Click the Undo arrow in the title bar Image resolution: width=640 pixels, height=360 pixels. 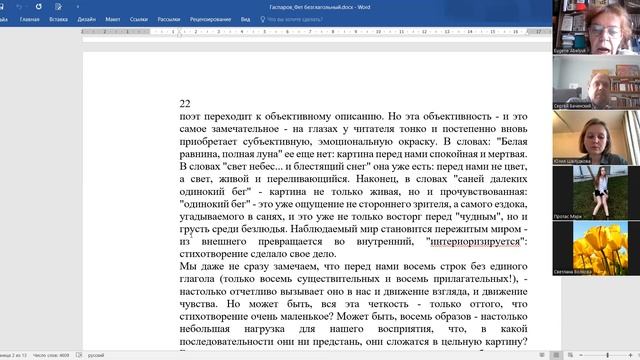(19, 7)
